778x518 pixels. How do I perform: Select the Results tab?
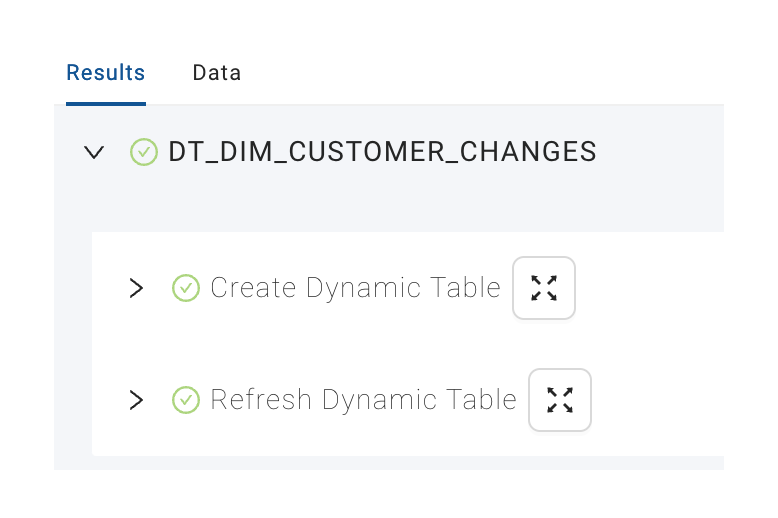pyautogui.click(x=106, y=73)
